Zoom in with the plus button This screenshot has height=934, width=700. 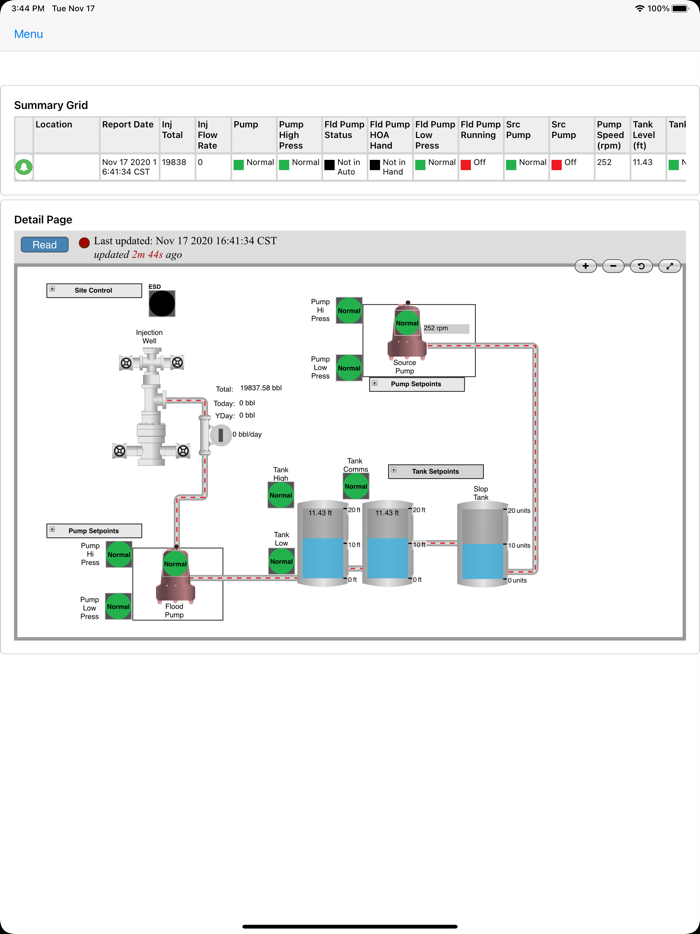(586, 266)
